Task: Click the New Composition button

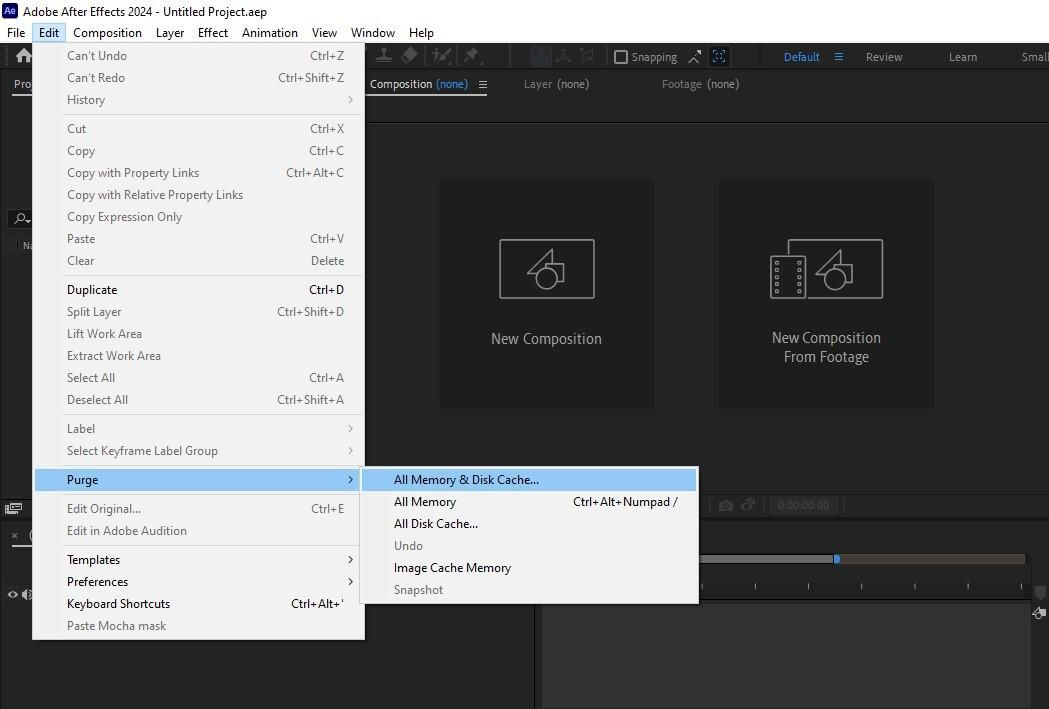Action: (546, 293)
